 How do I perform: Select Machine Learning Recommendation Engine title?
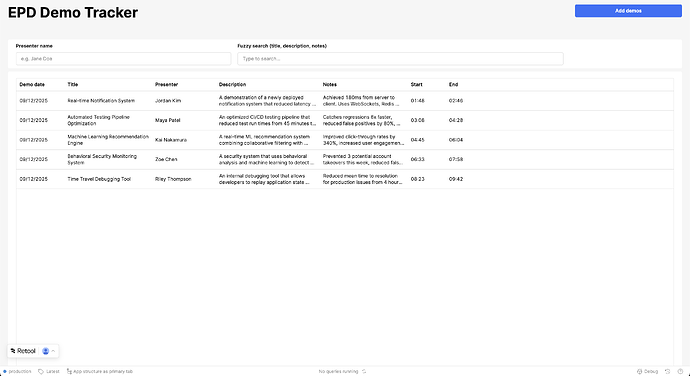[108, 140]
